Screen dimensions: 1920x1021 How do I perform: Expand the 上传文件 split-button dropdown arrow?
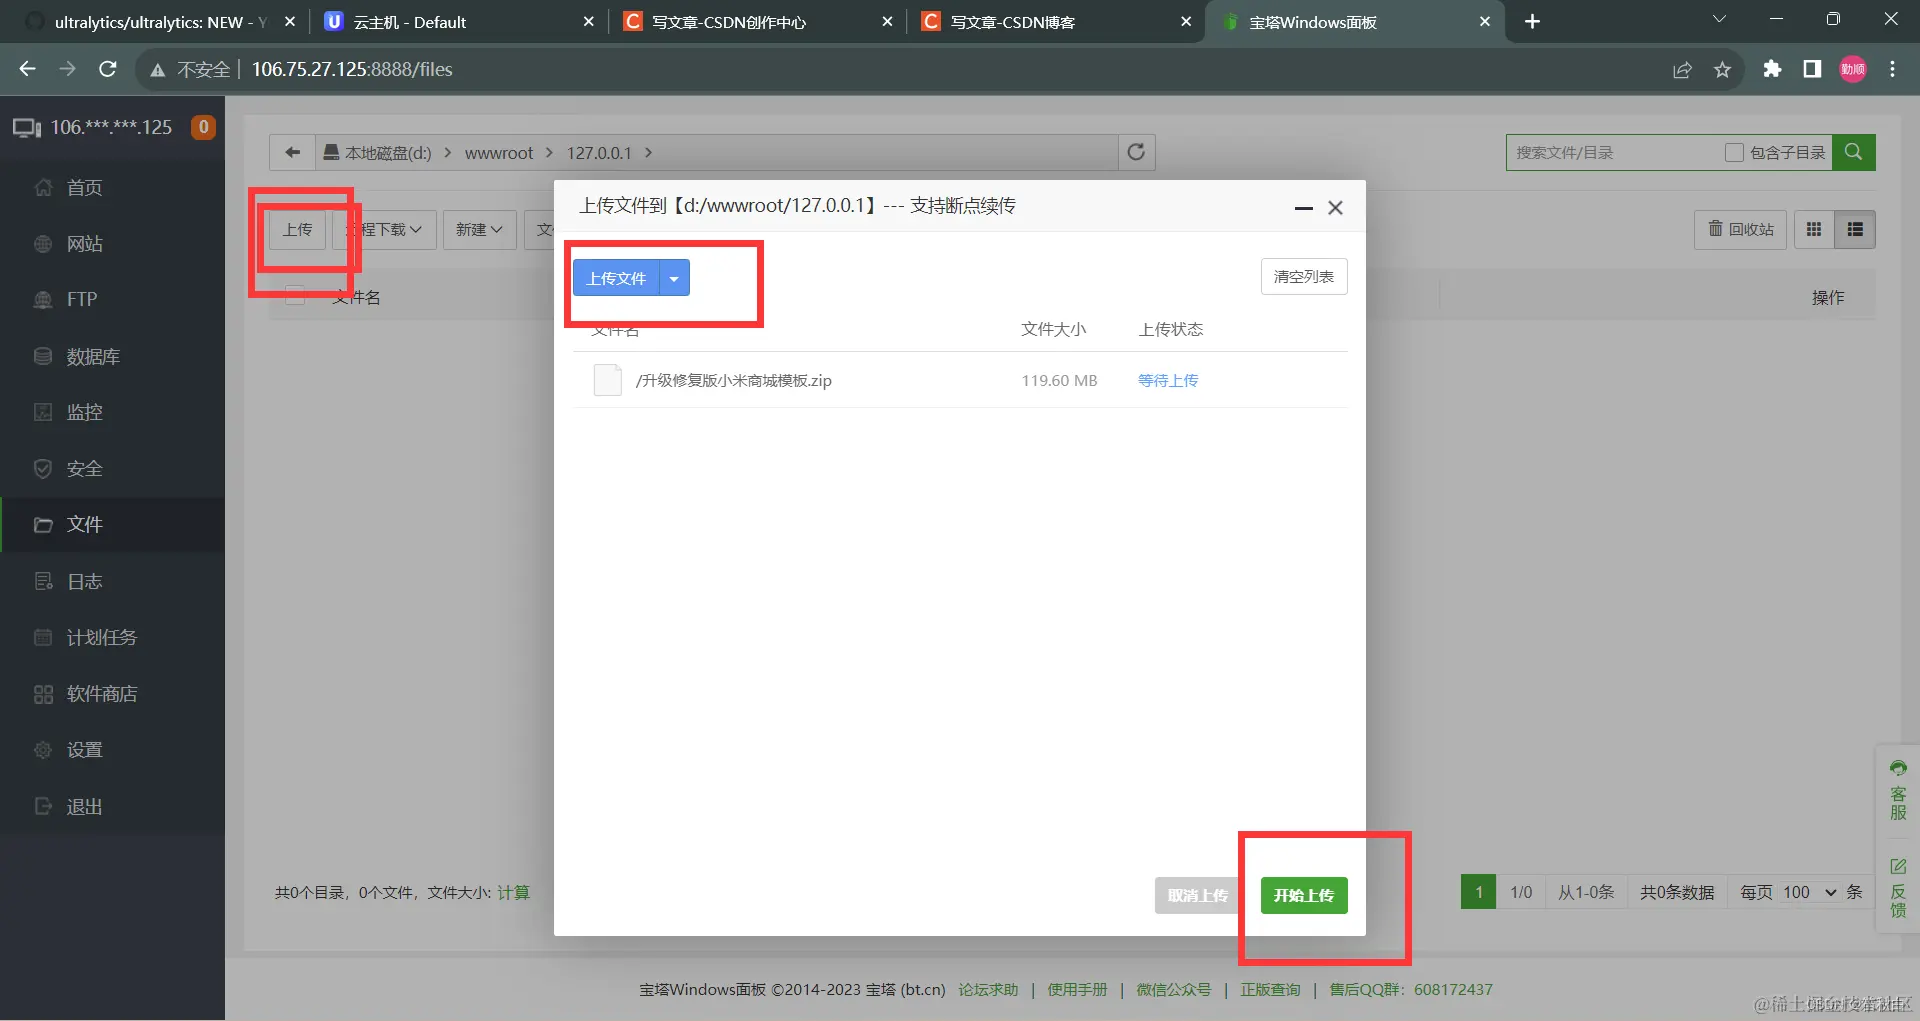[x=674, y=278]
